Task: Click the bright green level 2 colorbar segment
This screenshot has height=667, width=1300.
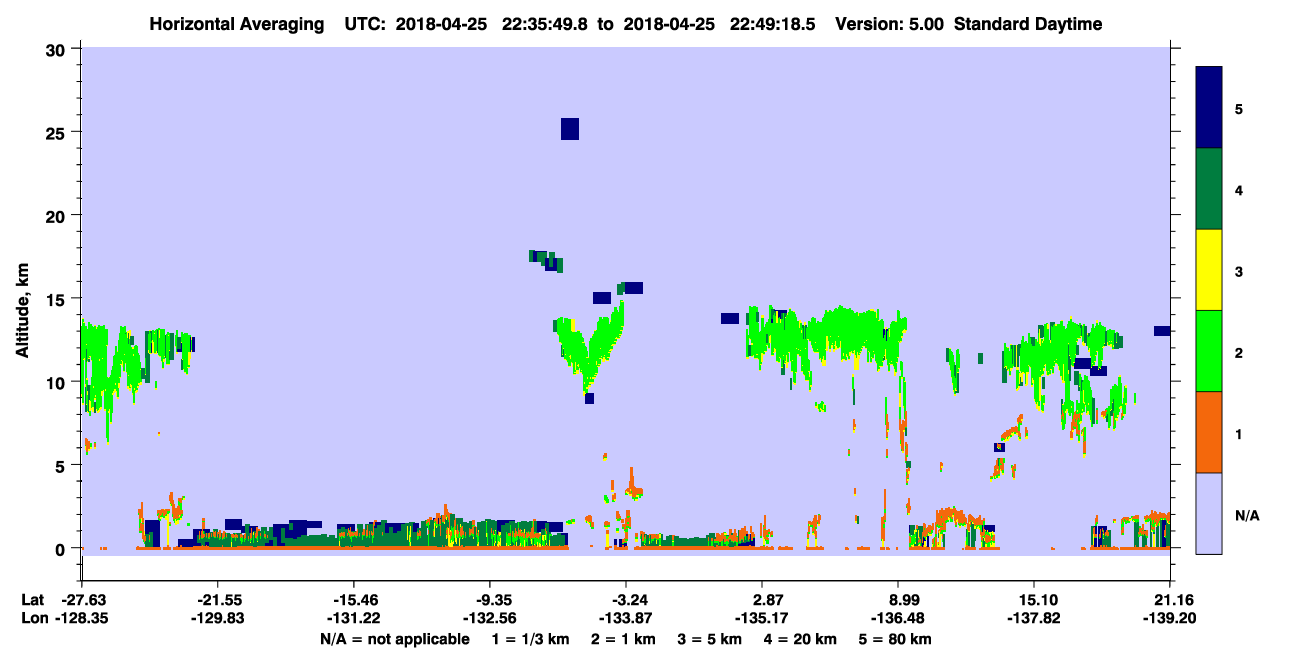Action: [x=1209, y=351]
